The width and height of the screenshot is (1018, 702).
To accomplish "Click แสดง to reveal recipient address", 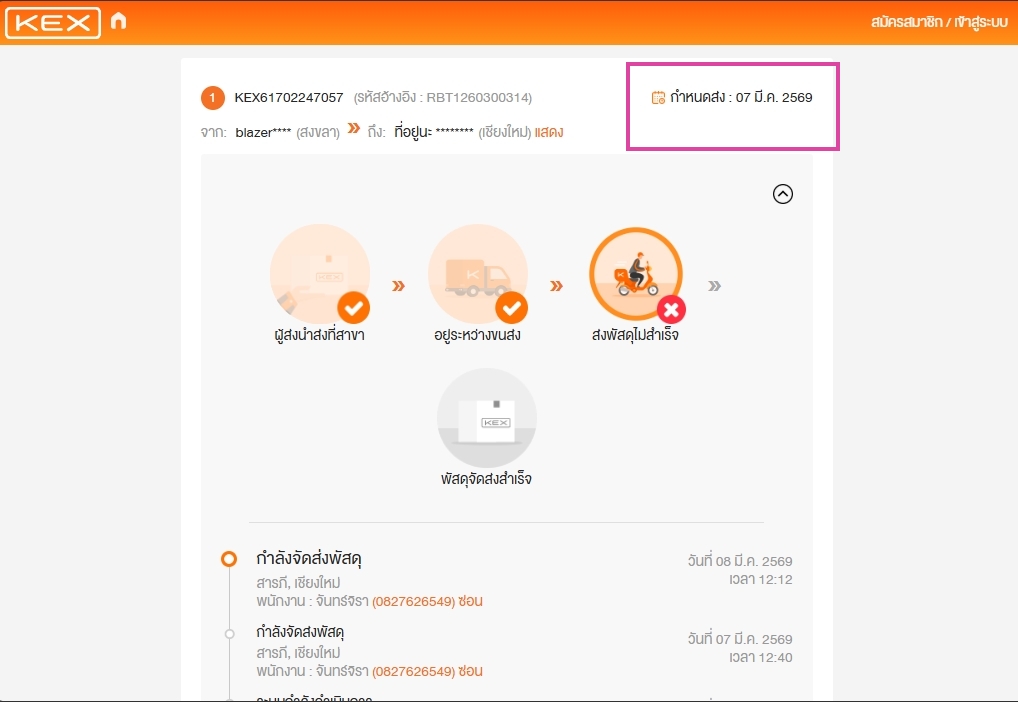I will coord(549,132).
